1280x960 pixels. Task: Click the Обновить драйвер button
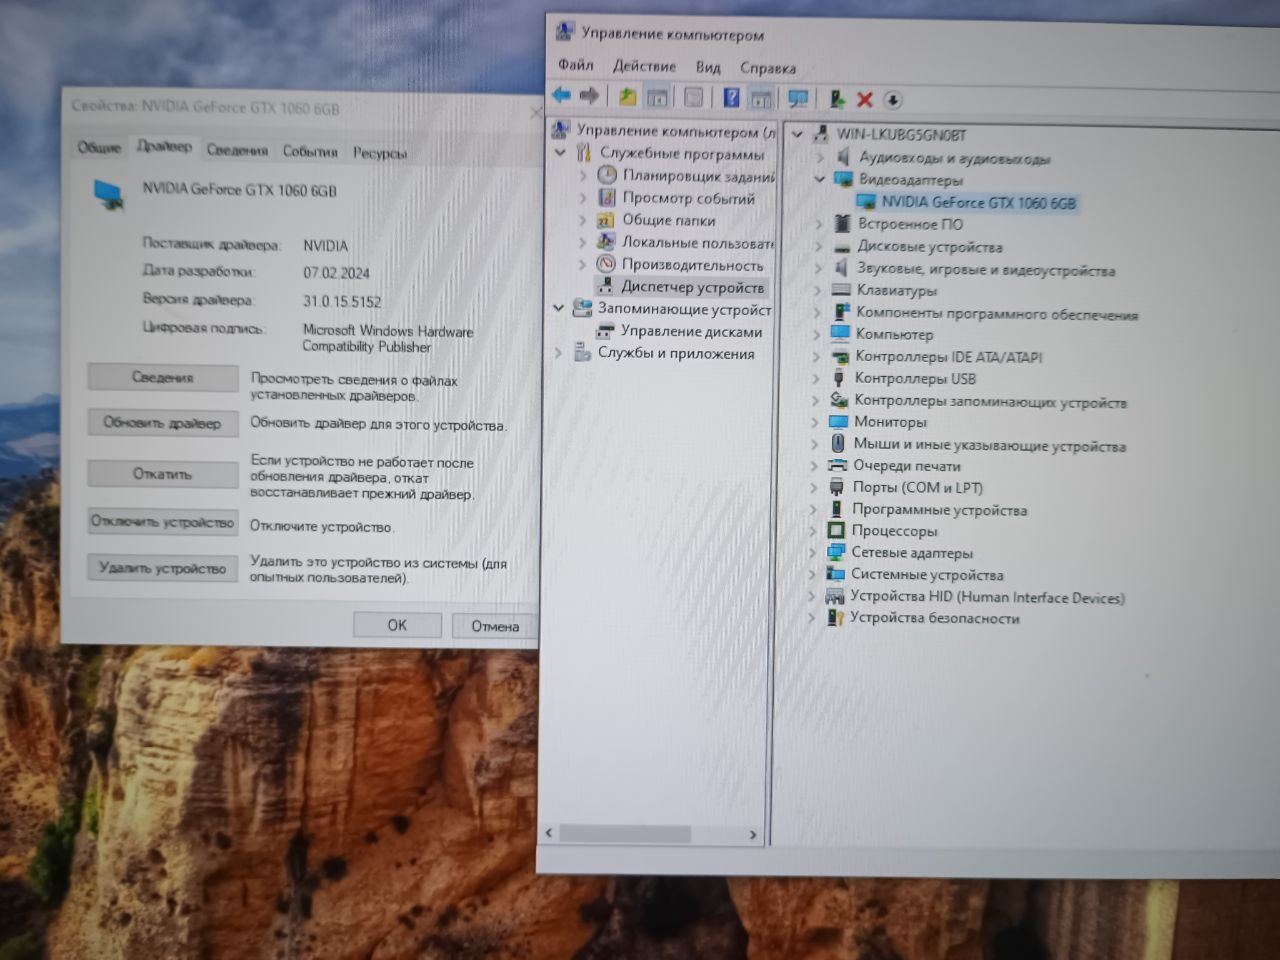click(163, 423)
